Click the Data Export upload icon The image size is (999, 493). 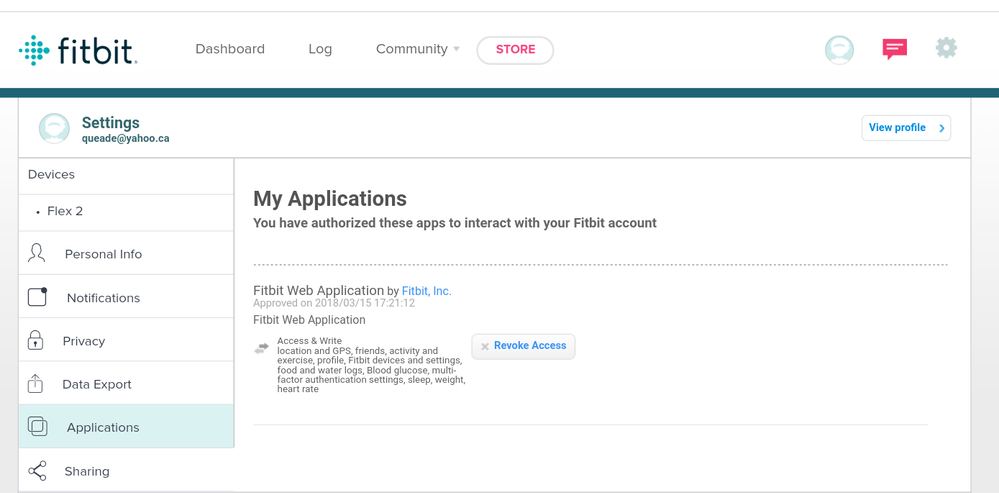[36, 383]
